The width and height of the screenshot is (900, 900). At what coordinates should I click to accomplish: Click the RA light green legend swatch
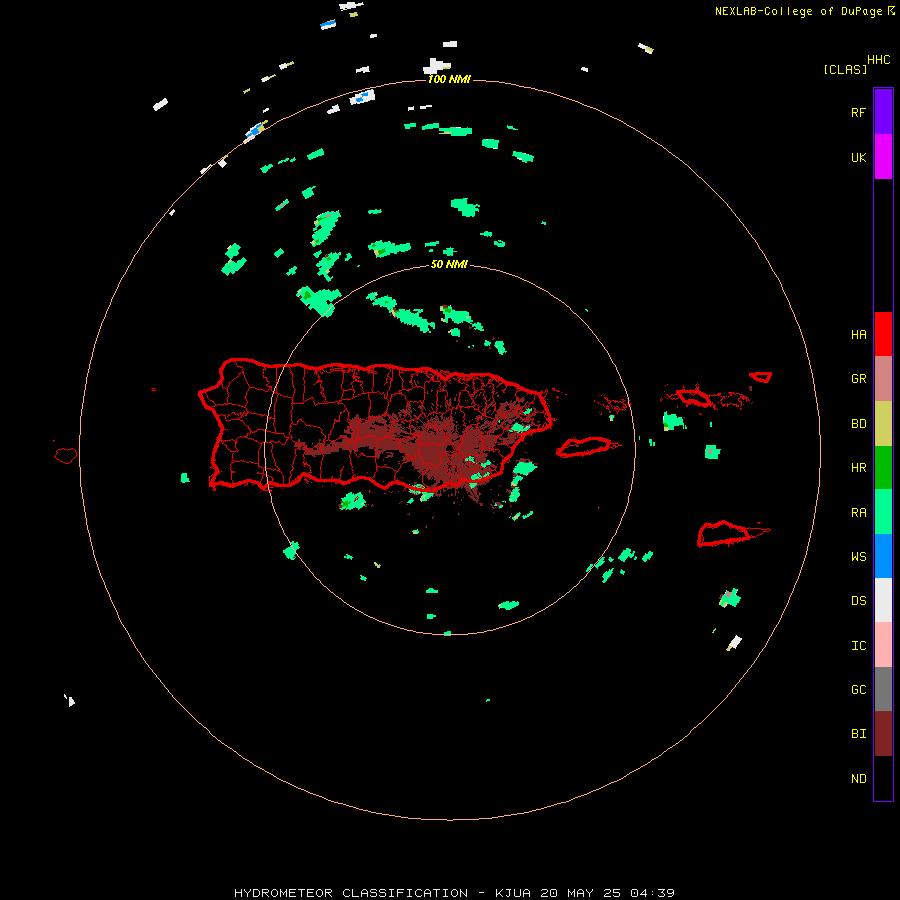click(883, 512)
